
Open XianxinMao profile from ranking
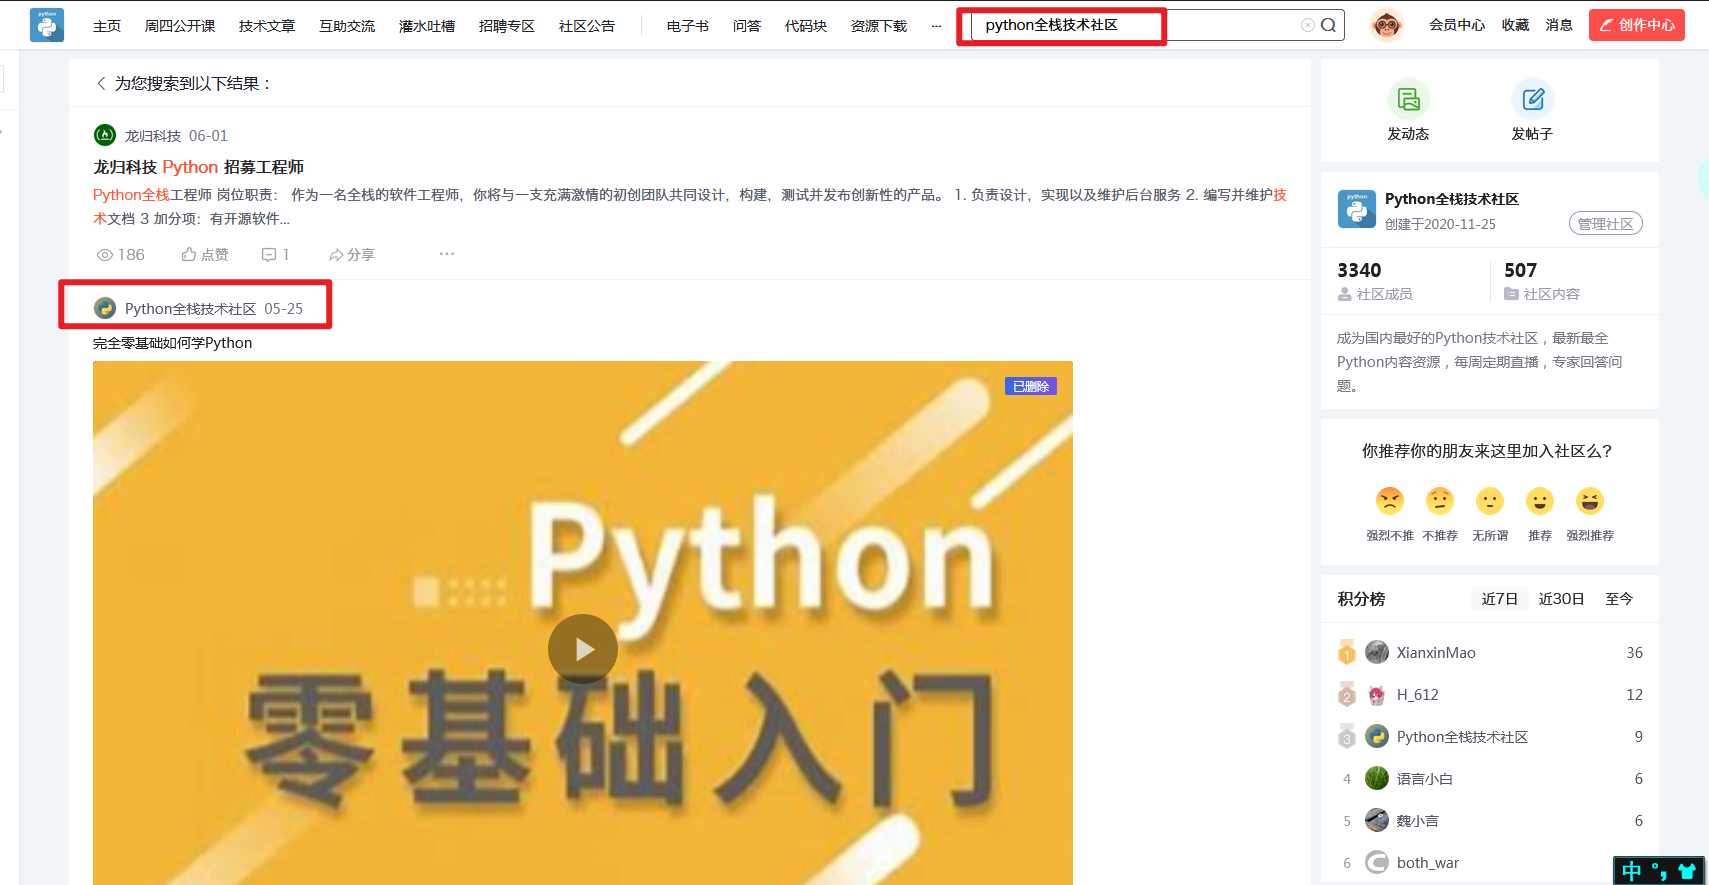pos(1436,653)
